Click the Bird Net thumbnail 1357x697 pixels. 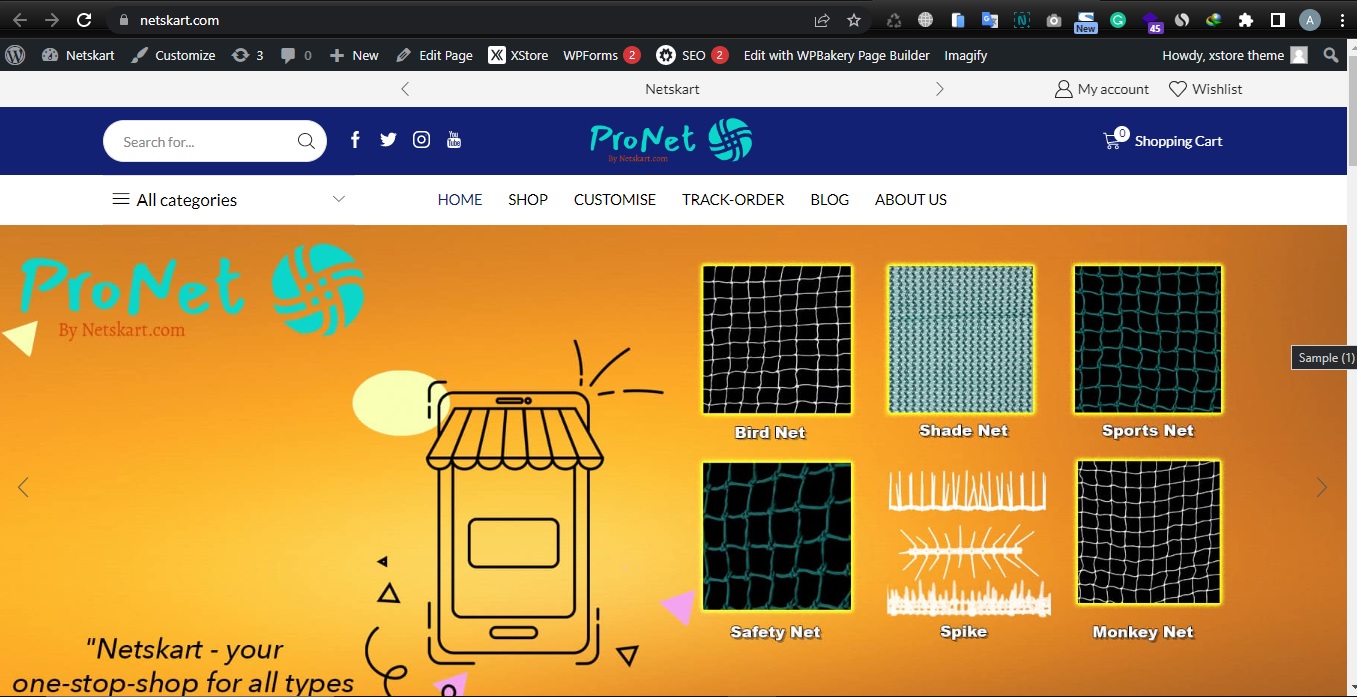pyautogui.click(x=777, y=340)
